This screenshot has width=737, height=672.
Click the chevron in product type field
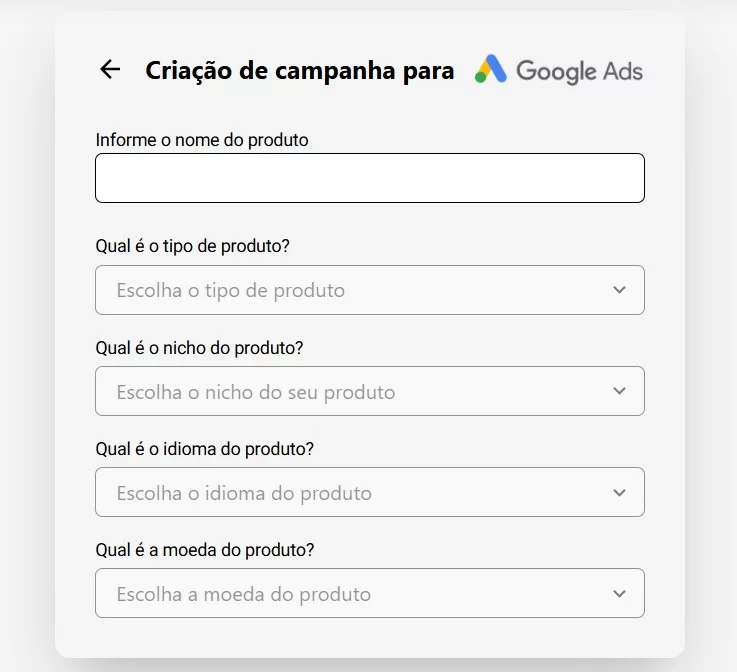coord(619,290)
